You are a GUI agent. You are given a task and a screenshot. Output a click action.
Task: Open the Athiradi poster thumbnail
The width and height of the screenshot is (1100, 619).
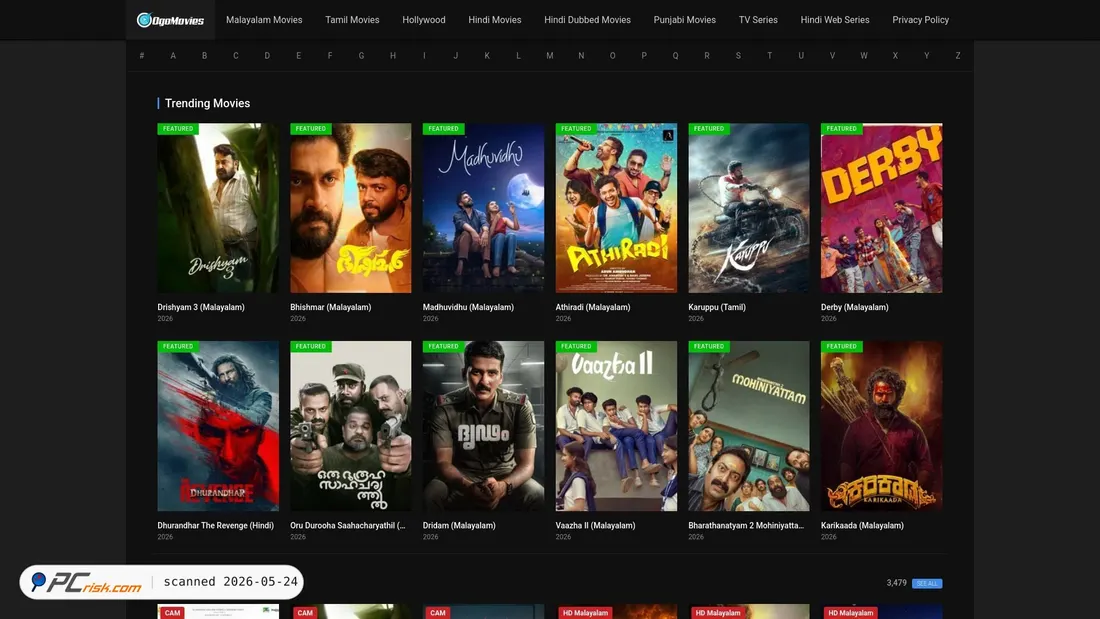point(616,208)
